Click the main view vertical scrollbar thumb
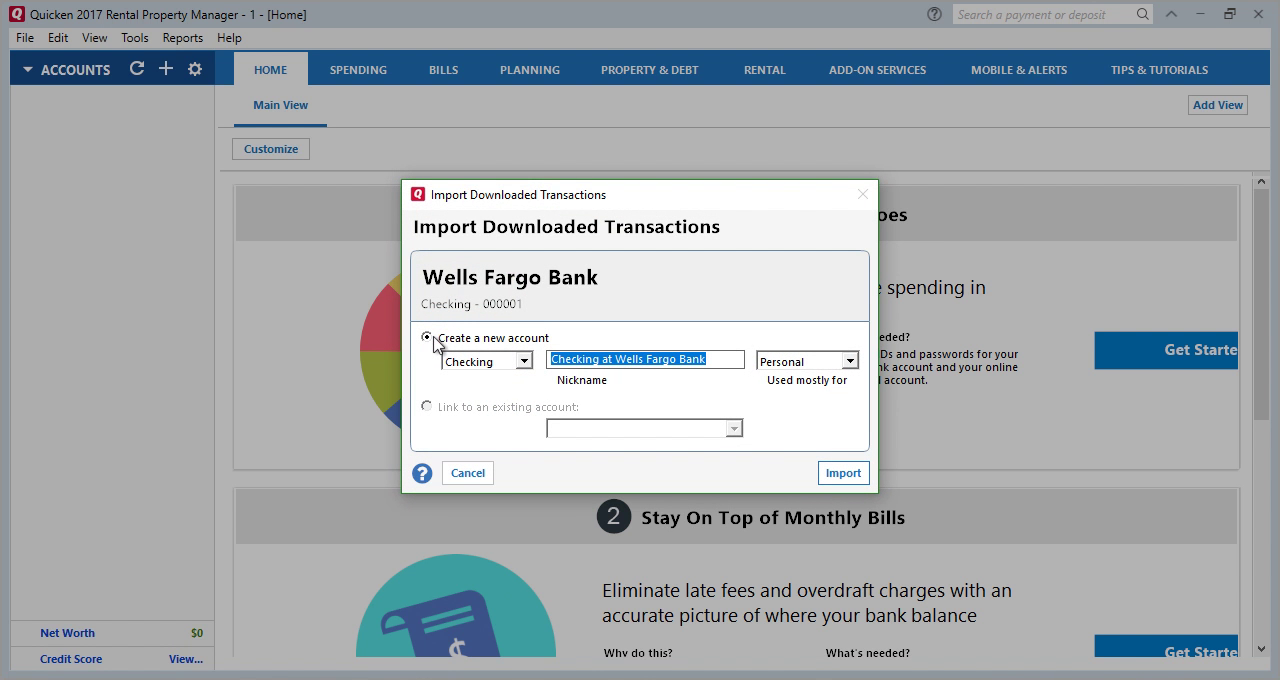Viewport: 1280px width, 680px height. [1261, 302]
